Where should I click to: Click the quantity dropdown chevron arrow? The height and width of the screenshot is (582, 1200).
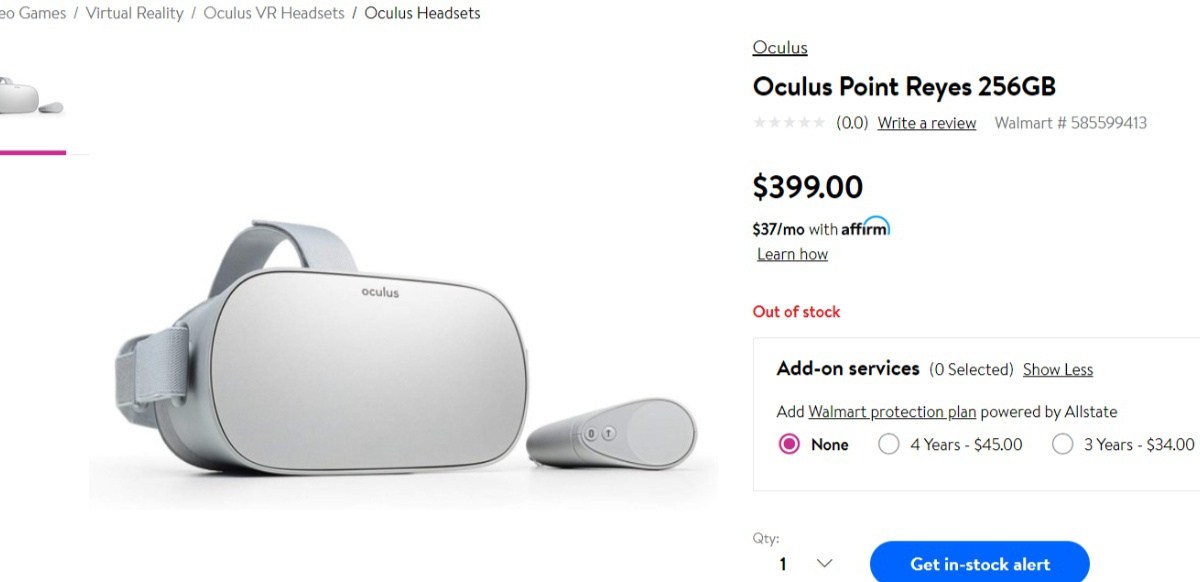click(824, 564)
